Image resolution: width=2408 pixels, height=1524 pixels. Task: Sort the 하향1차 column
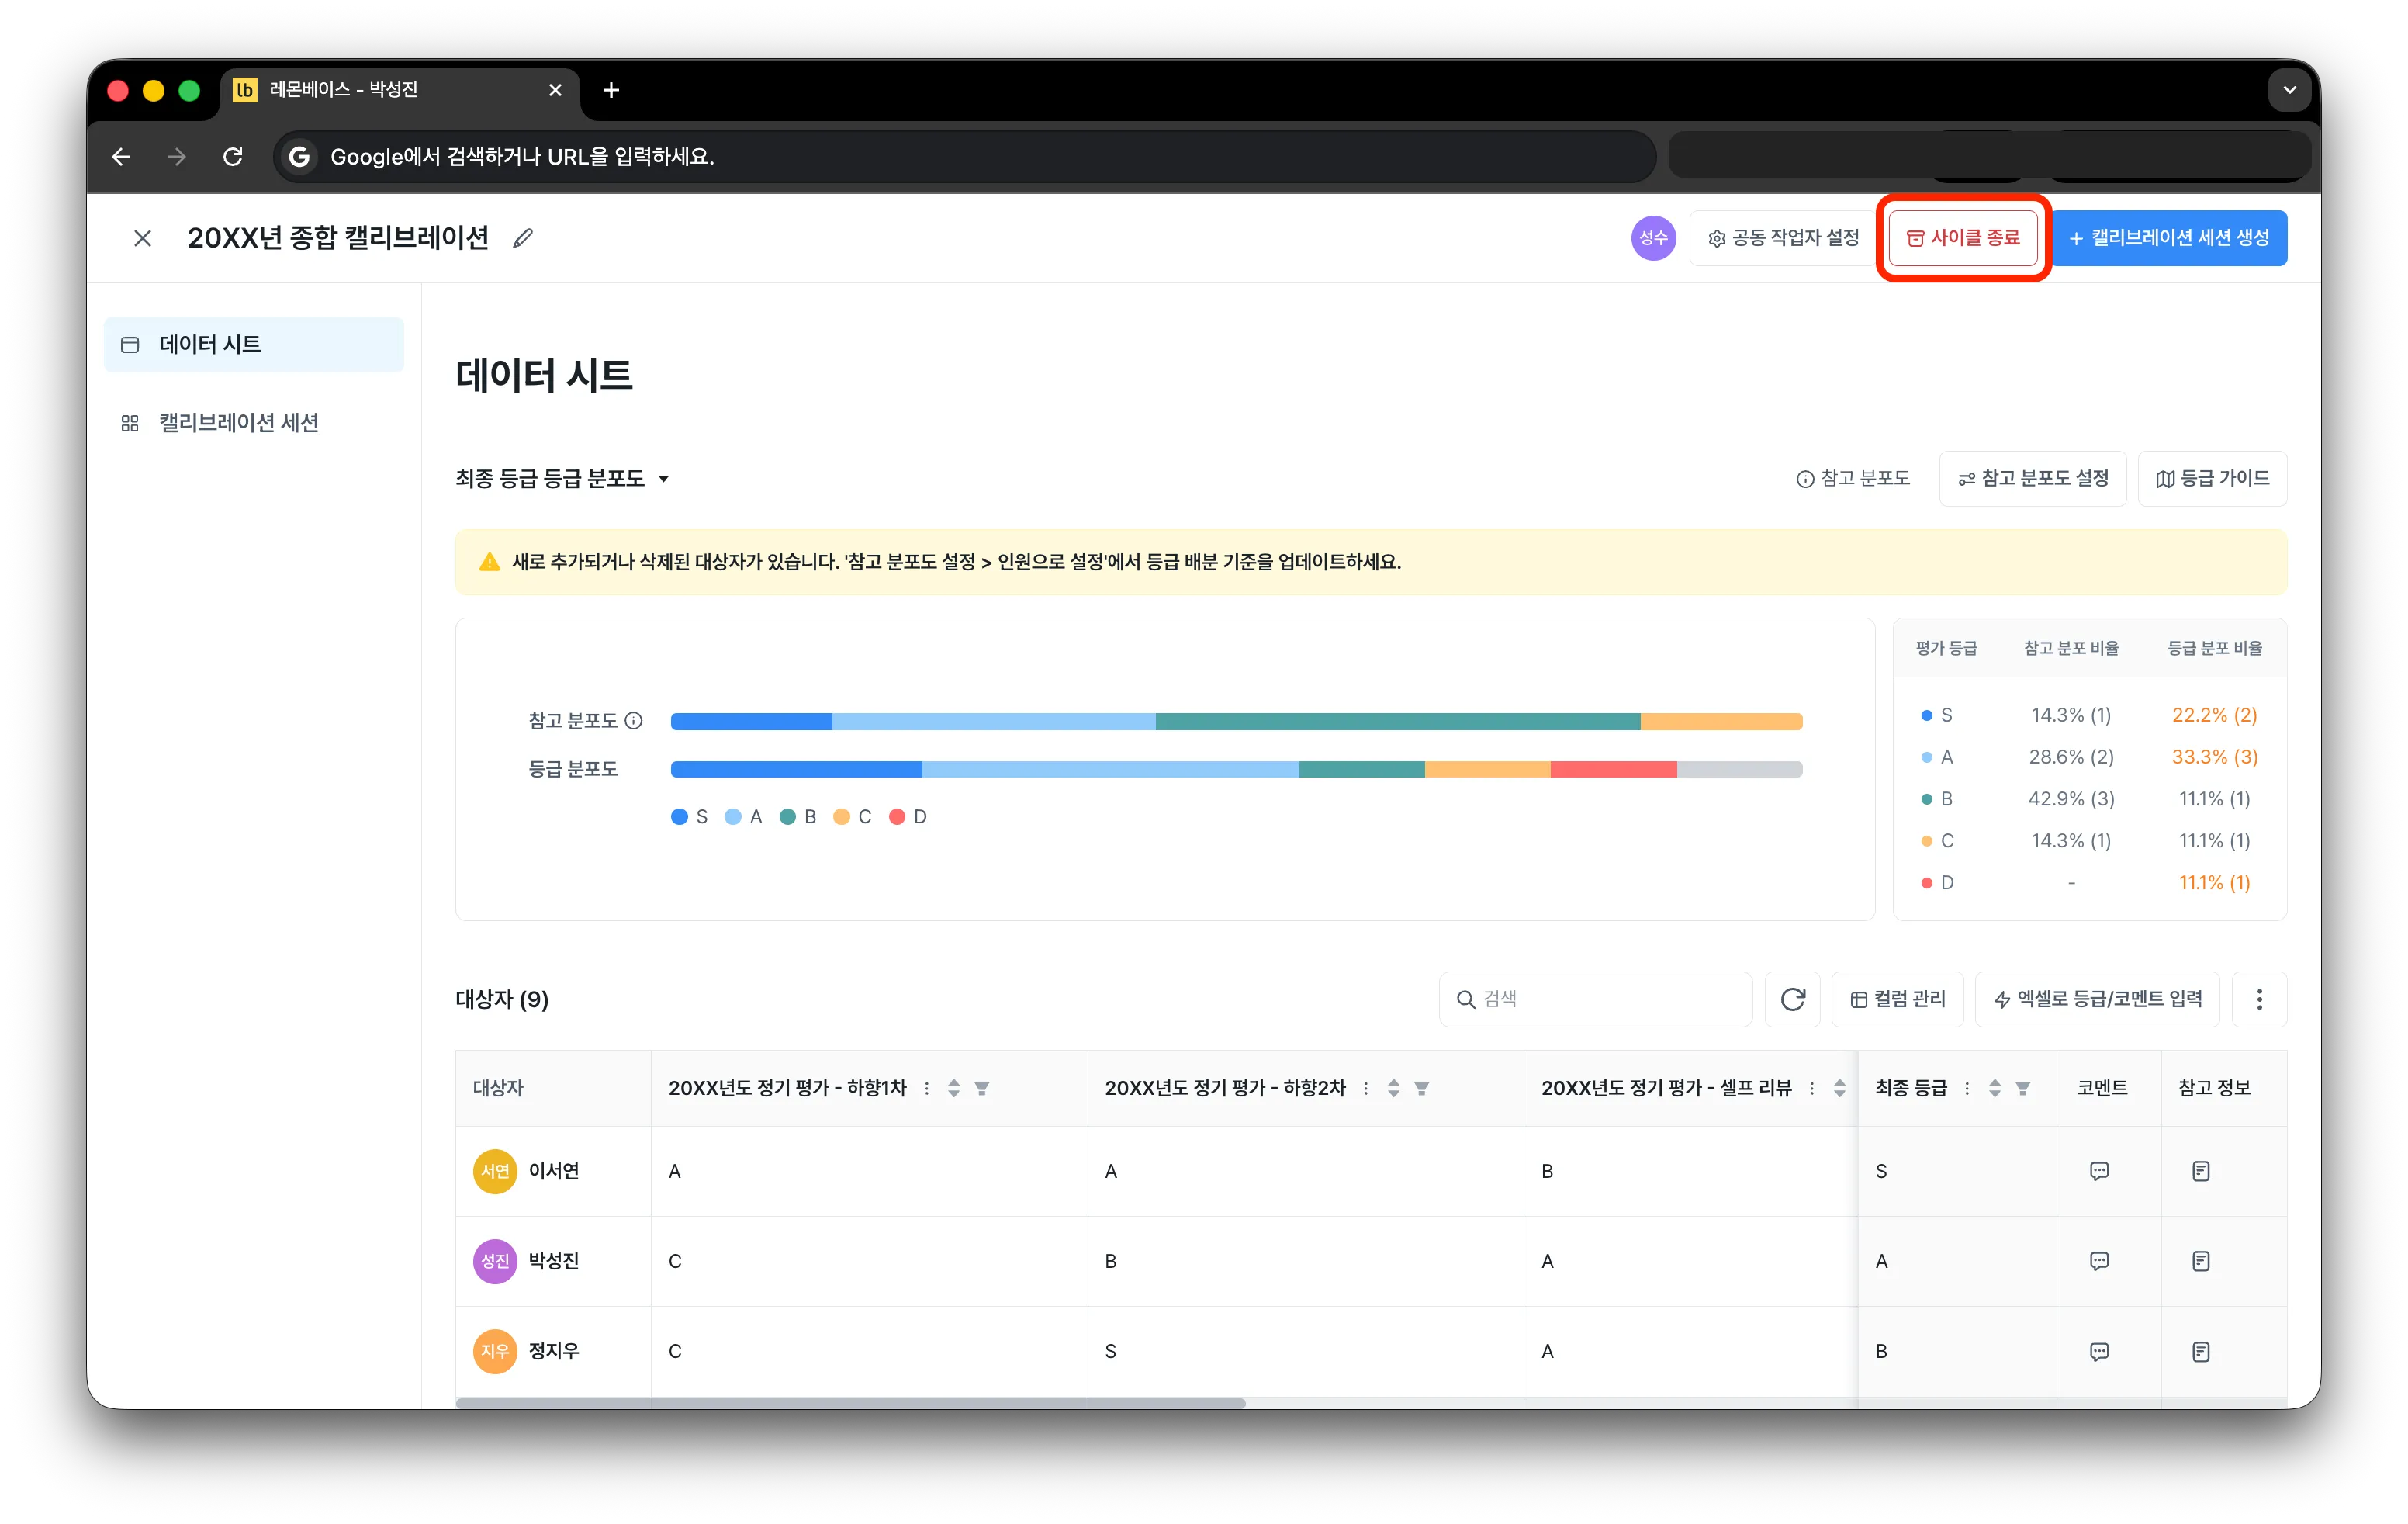tap(954, 1088)
